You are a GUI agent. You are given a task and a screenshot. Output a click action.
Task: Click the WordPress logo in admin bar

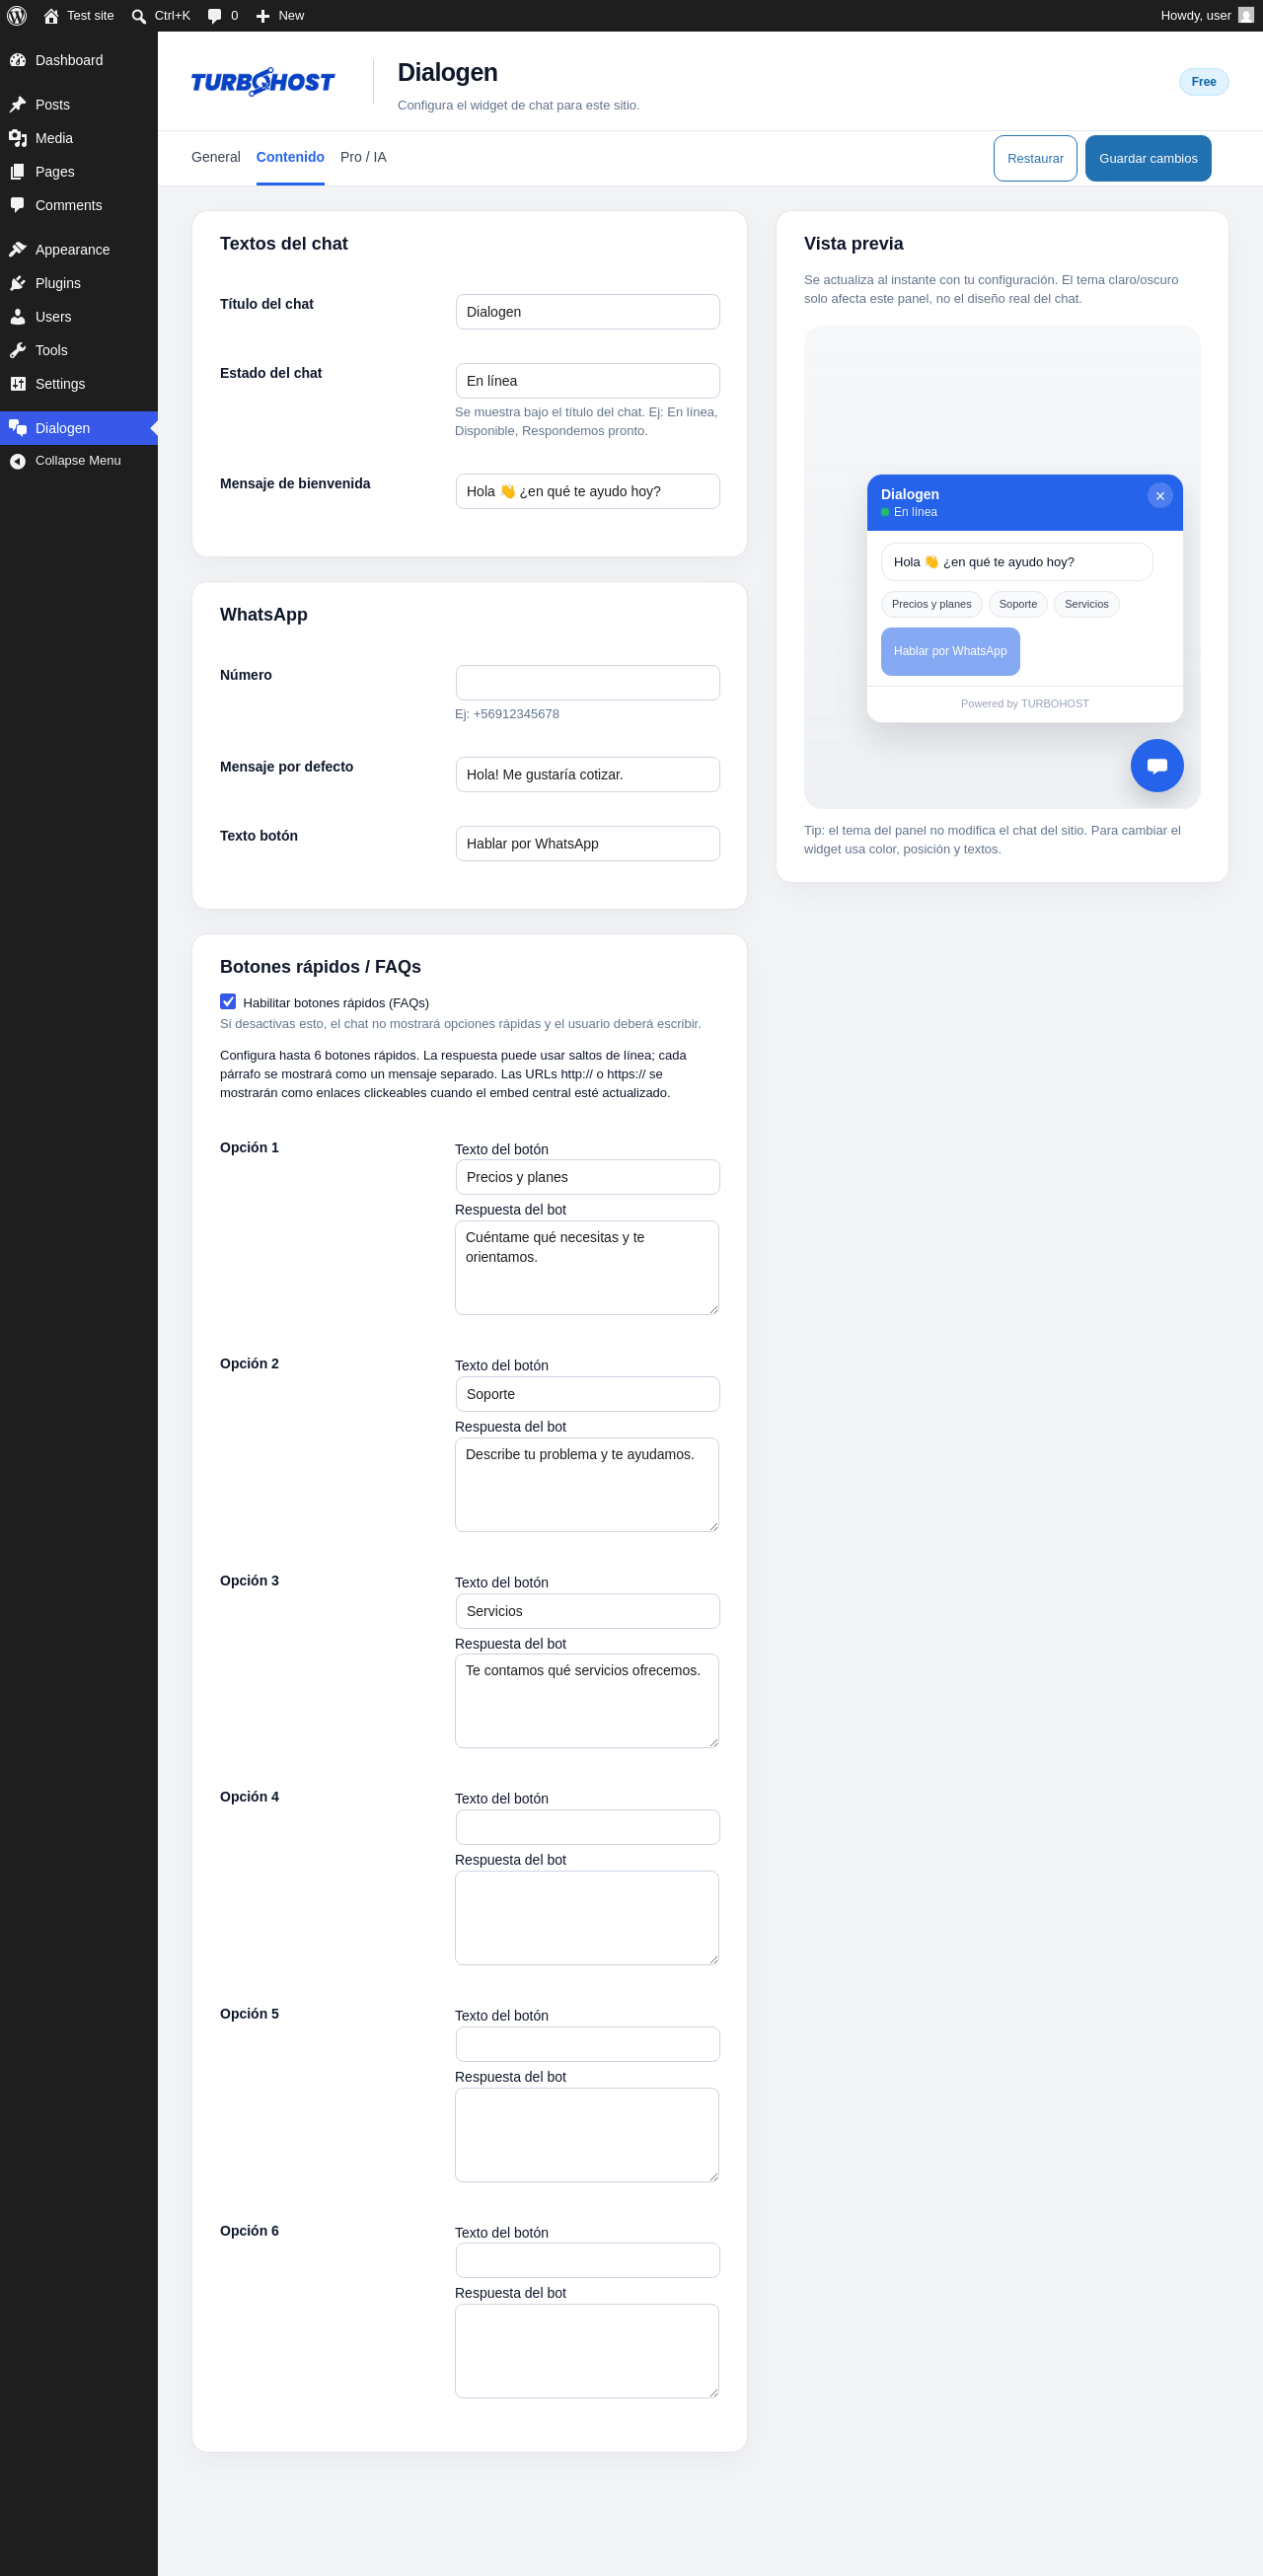(17, 15)
